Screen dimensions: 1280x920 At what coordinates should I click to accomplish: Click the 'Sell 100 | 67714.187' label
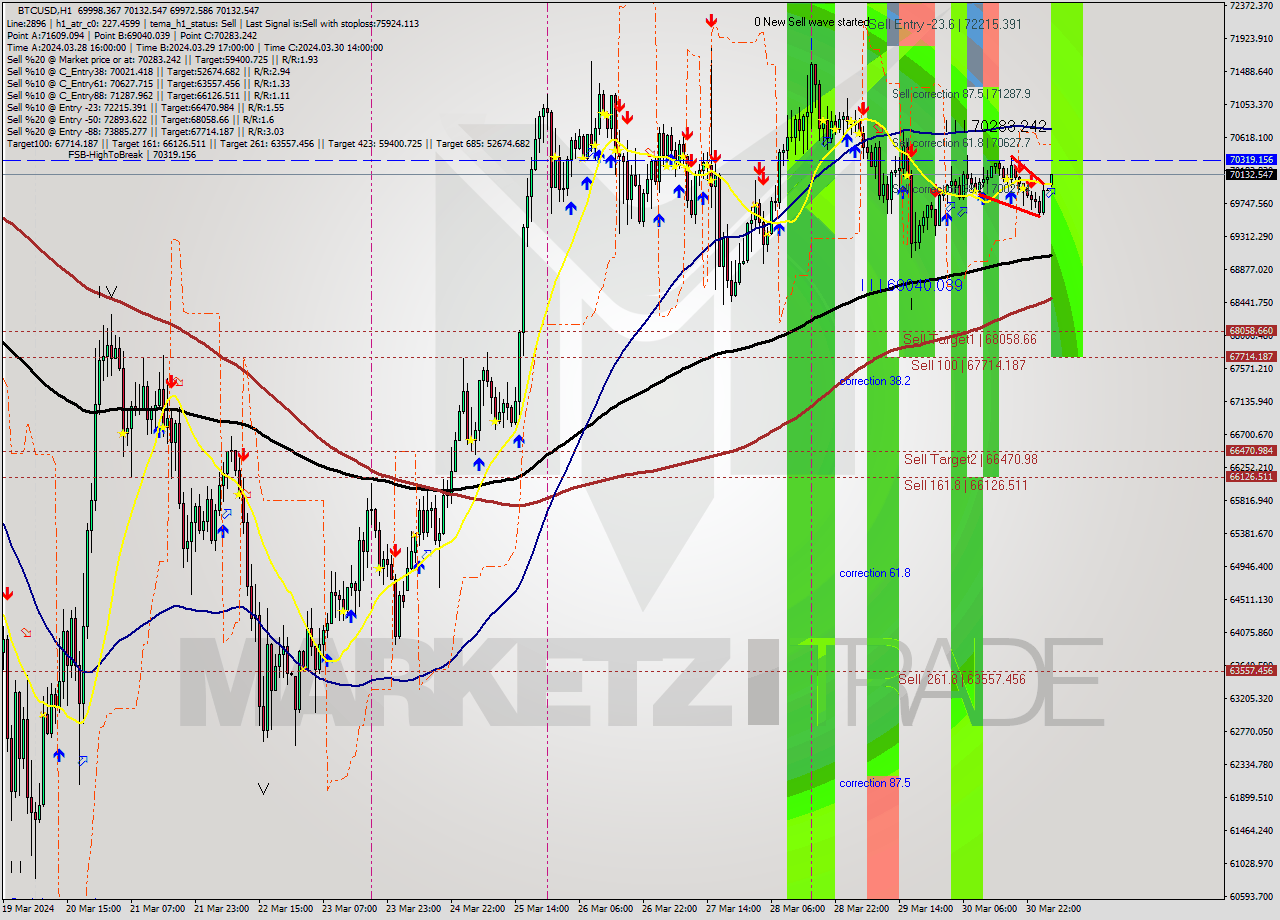pos(968,366)
